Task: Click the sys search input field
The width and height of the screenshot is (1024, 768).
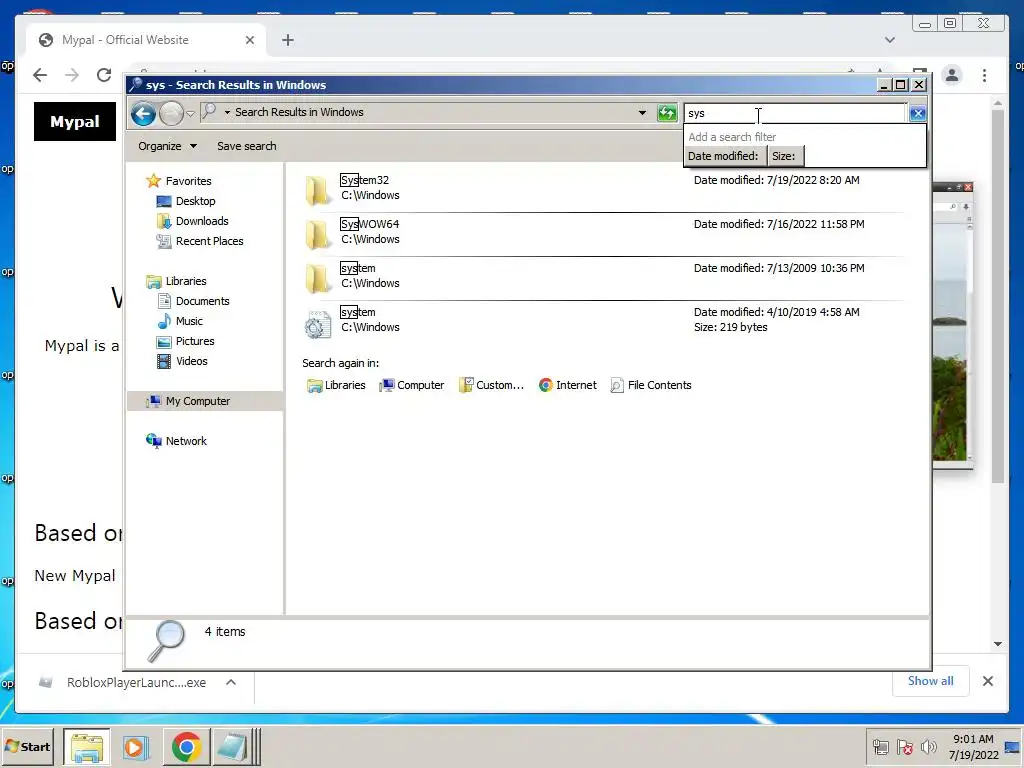Action: coord(795,114)
